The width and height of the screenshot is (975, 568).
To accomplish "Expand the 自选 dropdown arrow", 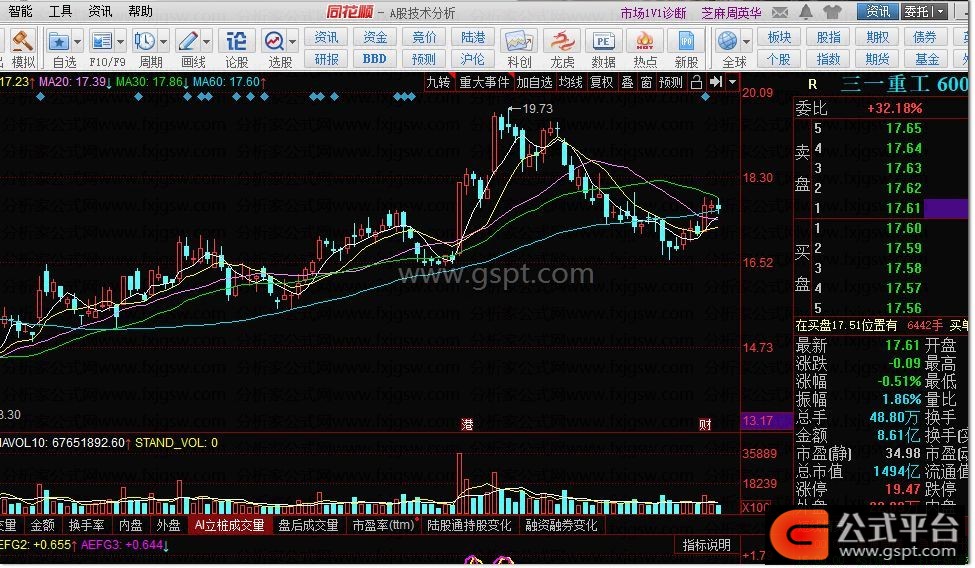I will (78, 42).
